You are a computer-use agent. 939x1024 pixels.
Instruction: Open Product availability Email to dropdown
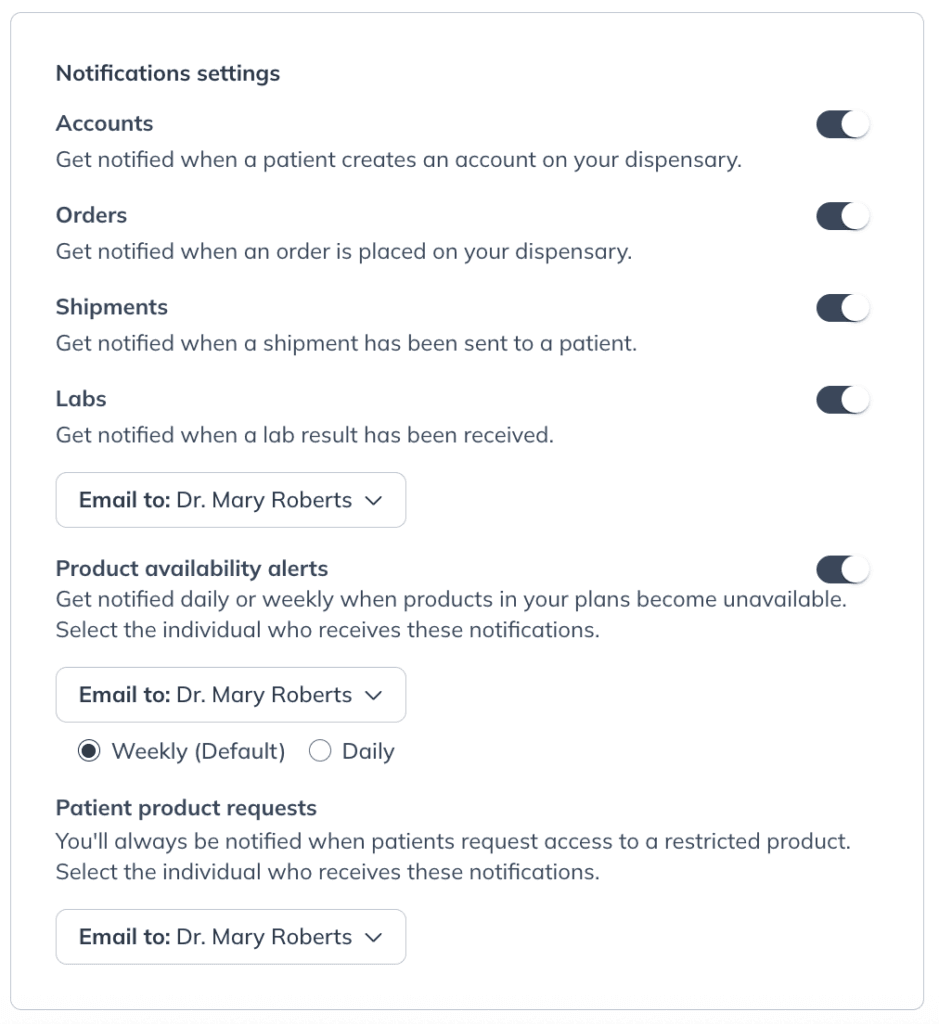coord(231,695)
